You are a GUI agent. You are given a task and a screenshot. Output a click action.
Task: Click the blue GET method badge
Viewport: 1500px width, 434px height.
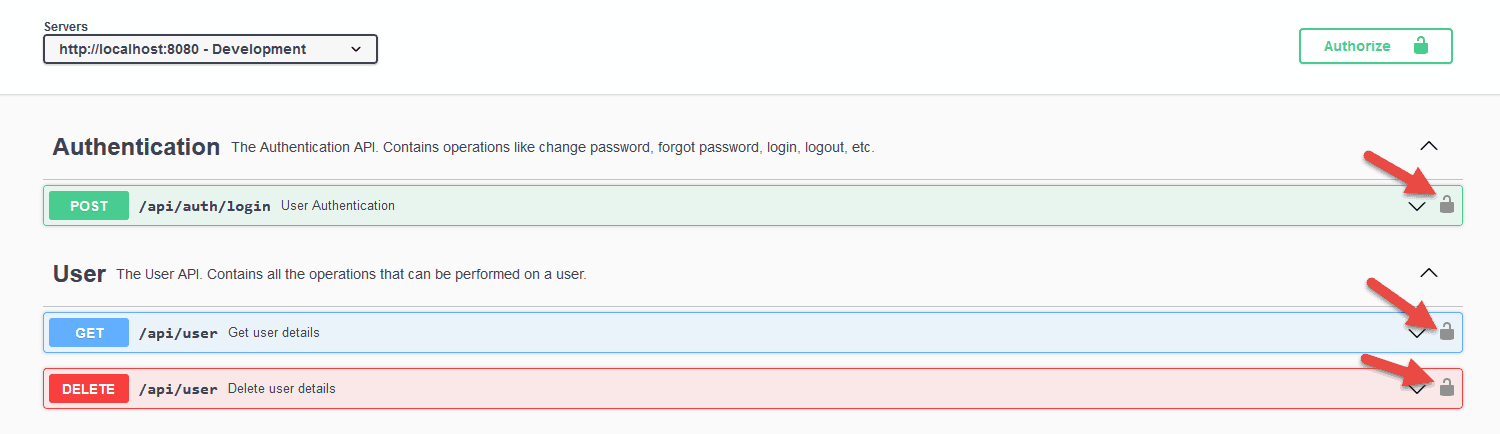pos(89,332)
